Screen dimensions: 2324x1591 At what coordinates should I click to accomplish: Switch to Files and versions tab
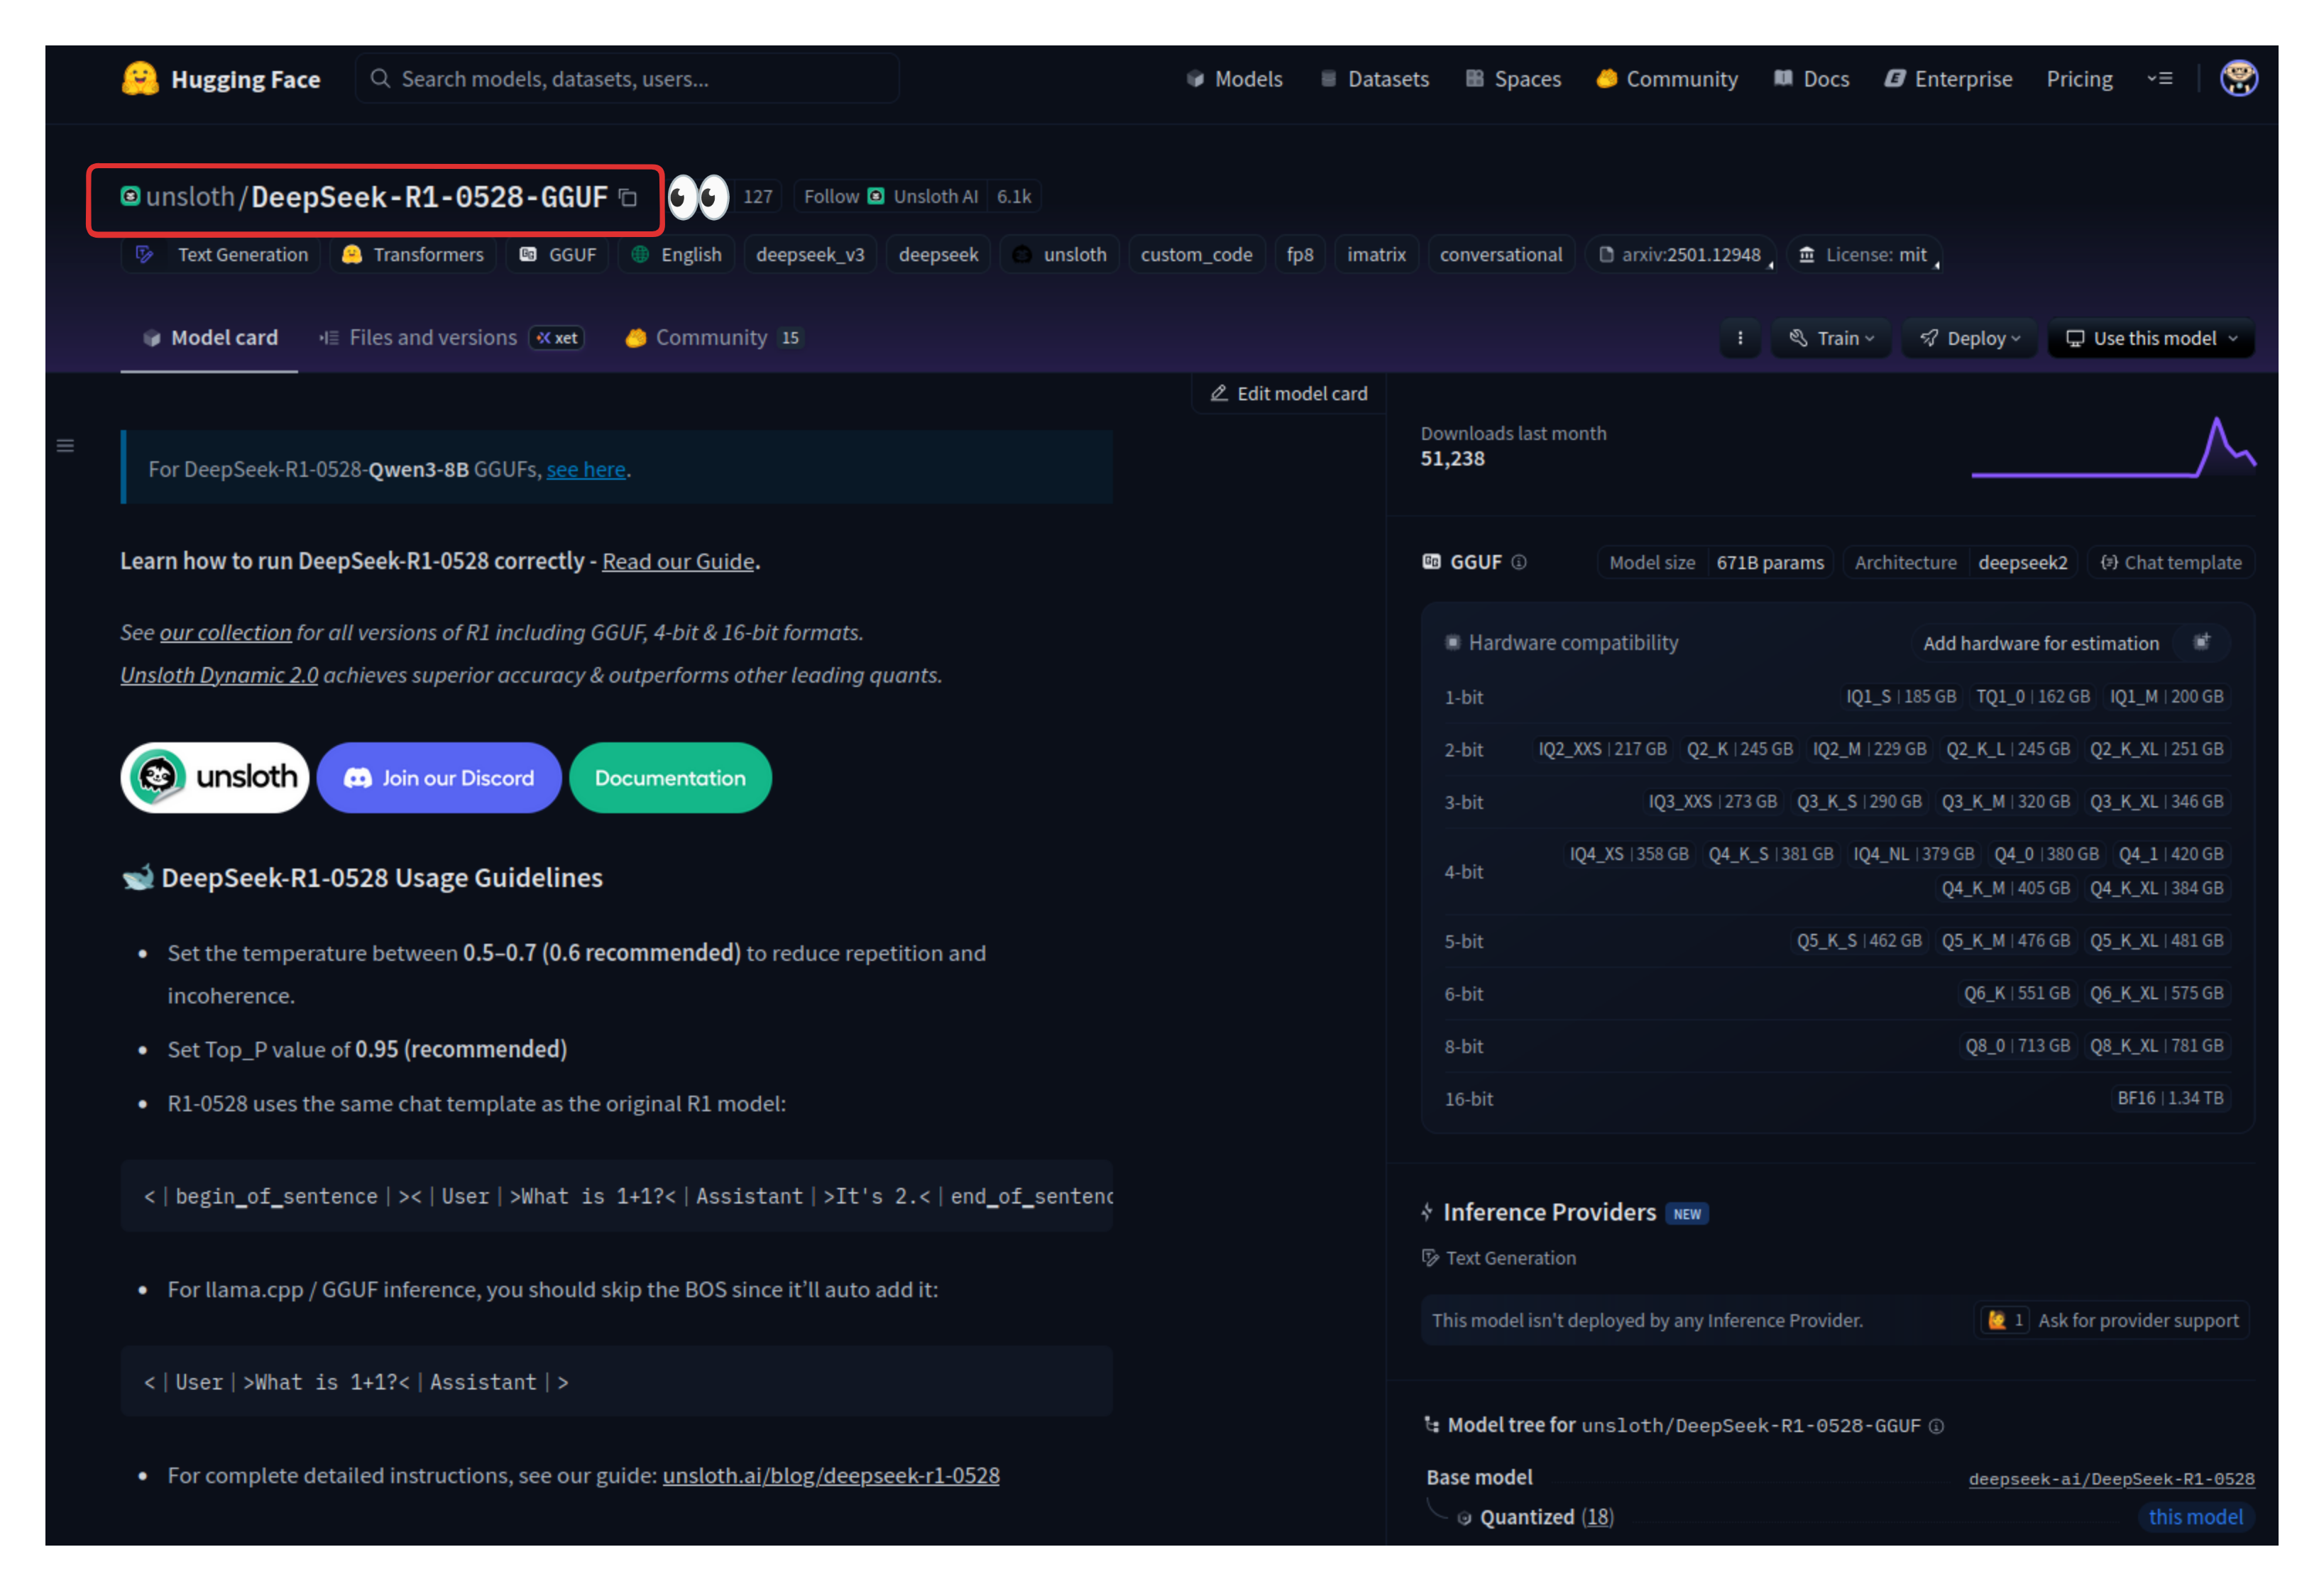(432, 338)
